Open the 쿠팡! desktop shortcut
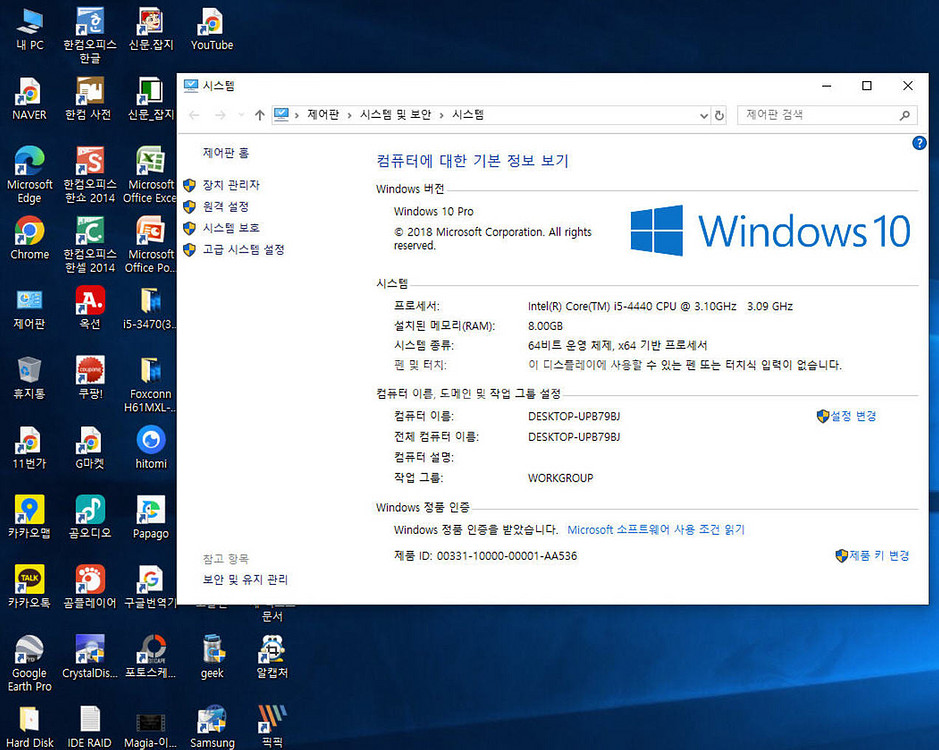939x750 pixels. coord(90,377)
